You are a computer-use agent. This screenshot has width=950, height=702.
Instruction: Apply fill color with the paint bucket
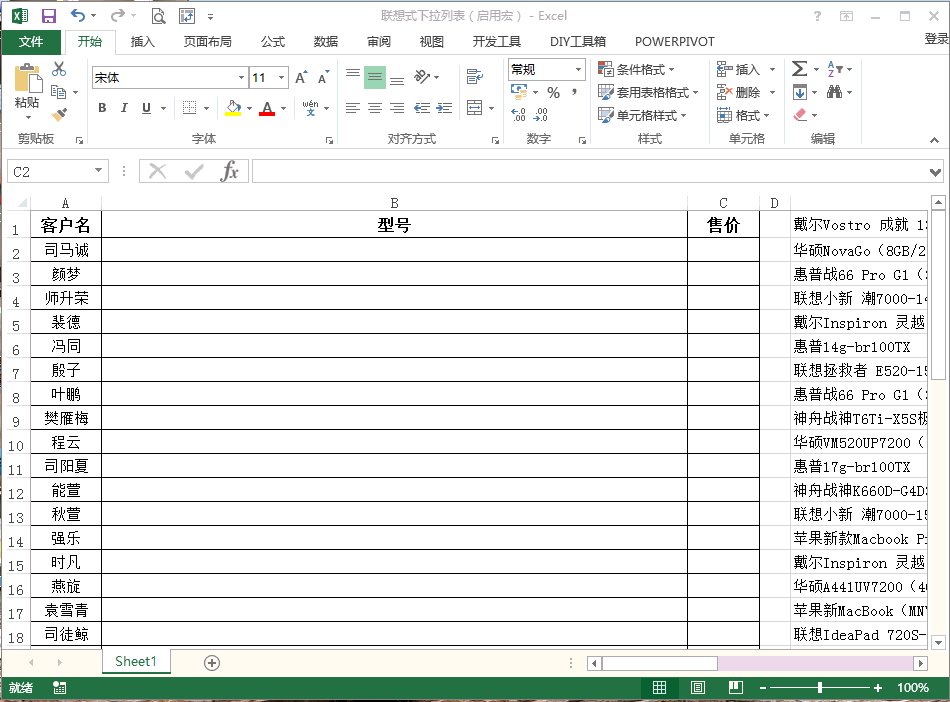(x=233, y=108)
